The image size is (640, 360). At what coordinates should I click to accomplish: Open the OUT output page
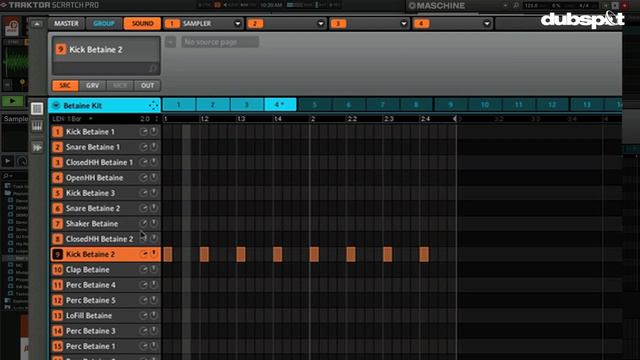click(147, 85)
